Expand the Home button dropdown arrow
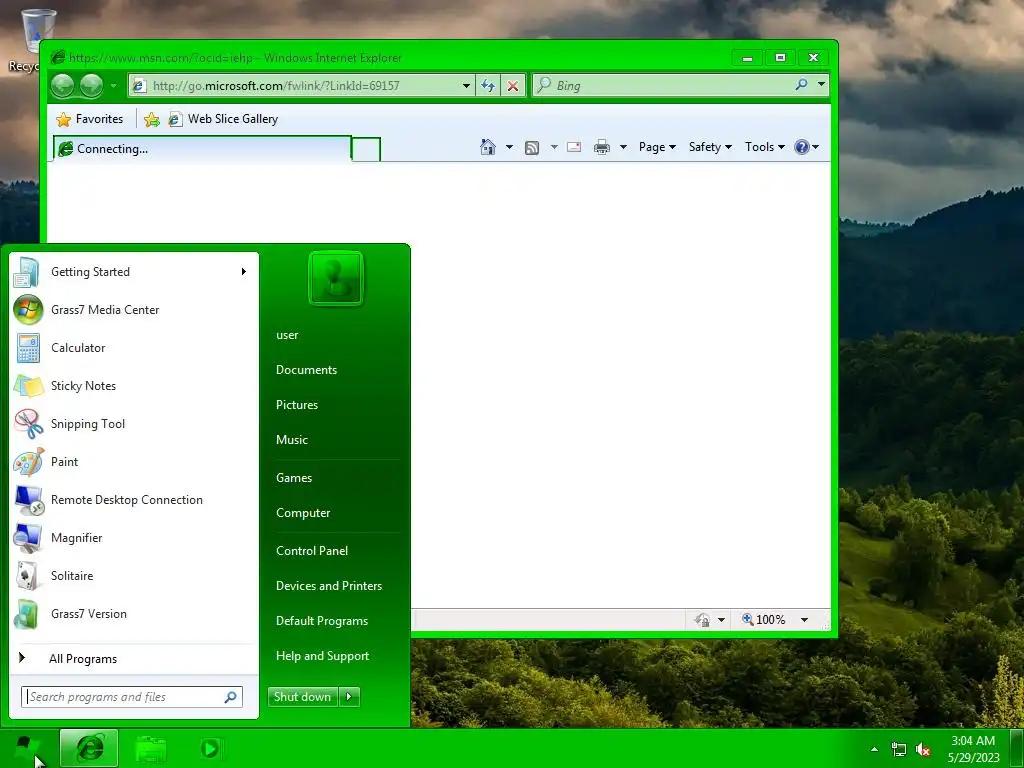 [509, 147]
